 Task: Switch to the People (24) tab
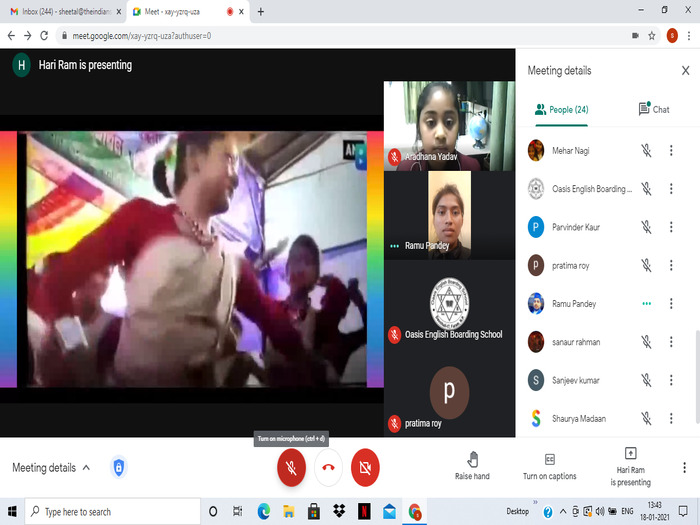562,109
